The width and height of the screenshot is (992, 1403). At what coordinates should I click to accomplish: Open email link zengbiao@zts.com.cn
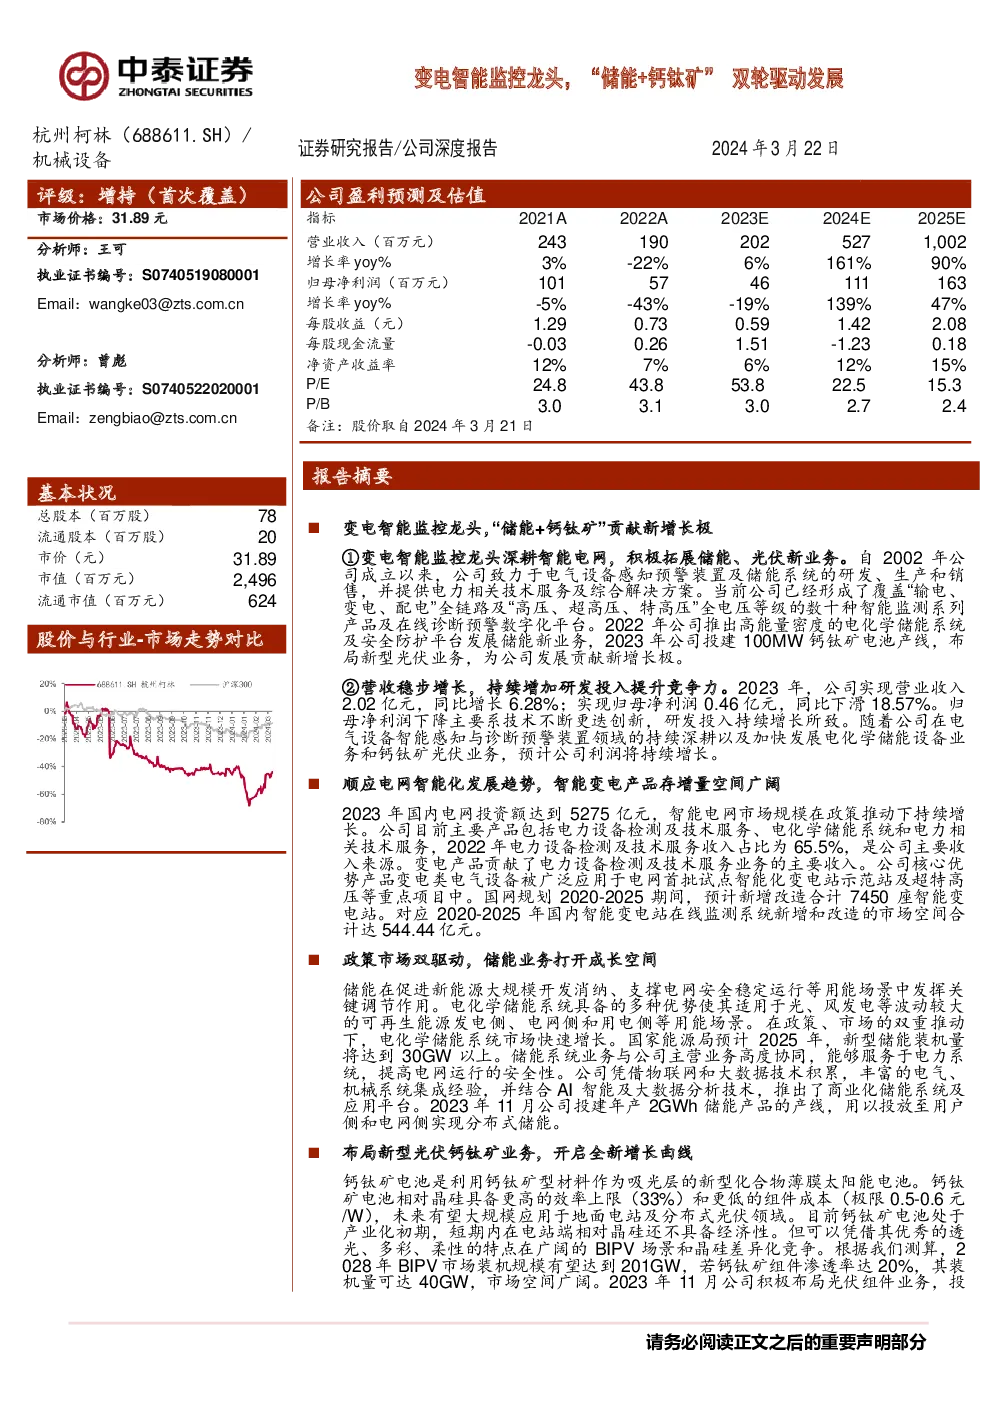(163, 418)
